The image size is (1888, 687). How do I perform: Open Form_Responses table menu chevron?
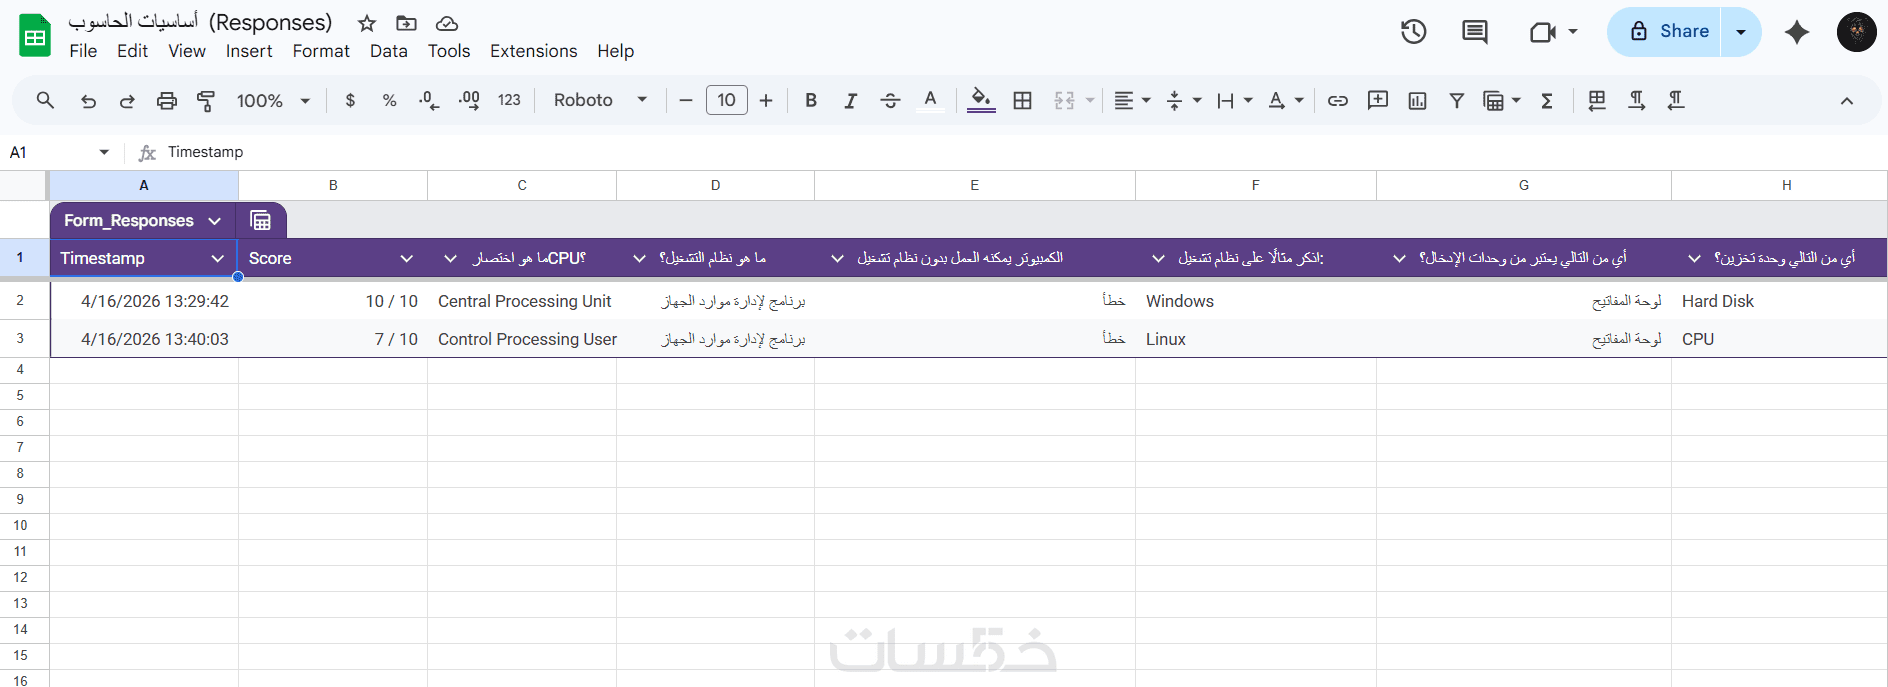click(214, 221)
